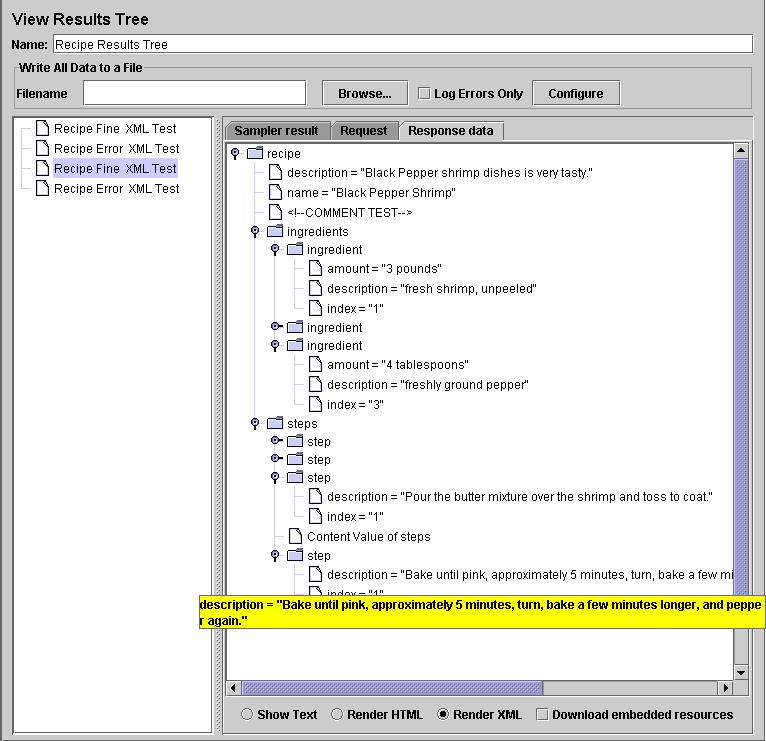This screenshot has height=741, width=766.
Task: Click the steps folder icon
Action: tap(275, 423)
